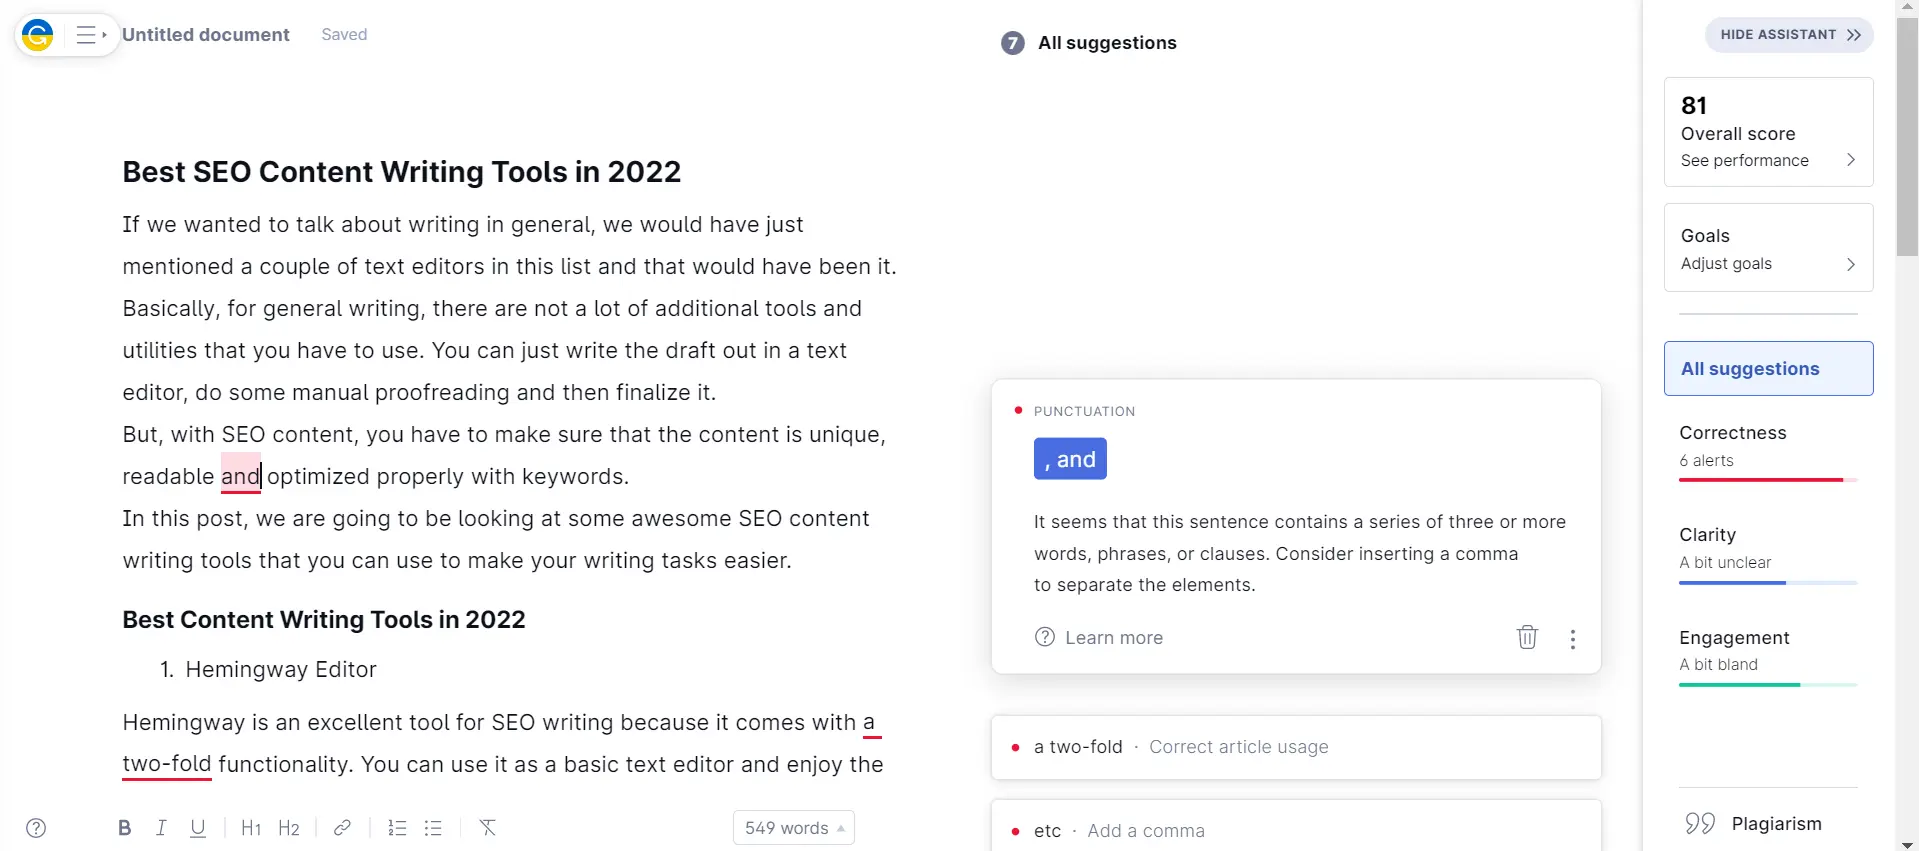Switch to Correctness alerts
Screen dimensions: 1919x851
1768,446
